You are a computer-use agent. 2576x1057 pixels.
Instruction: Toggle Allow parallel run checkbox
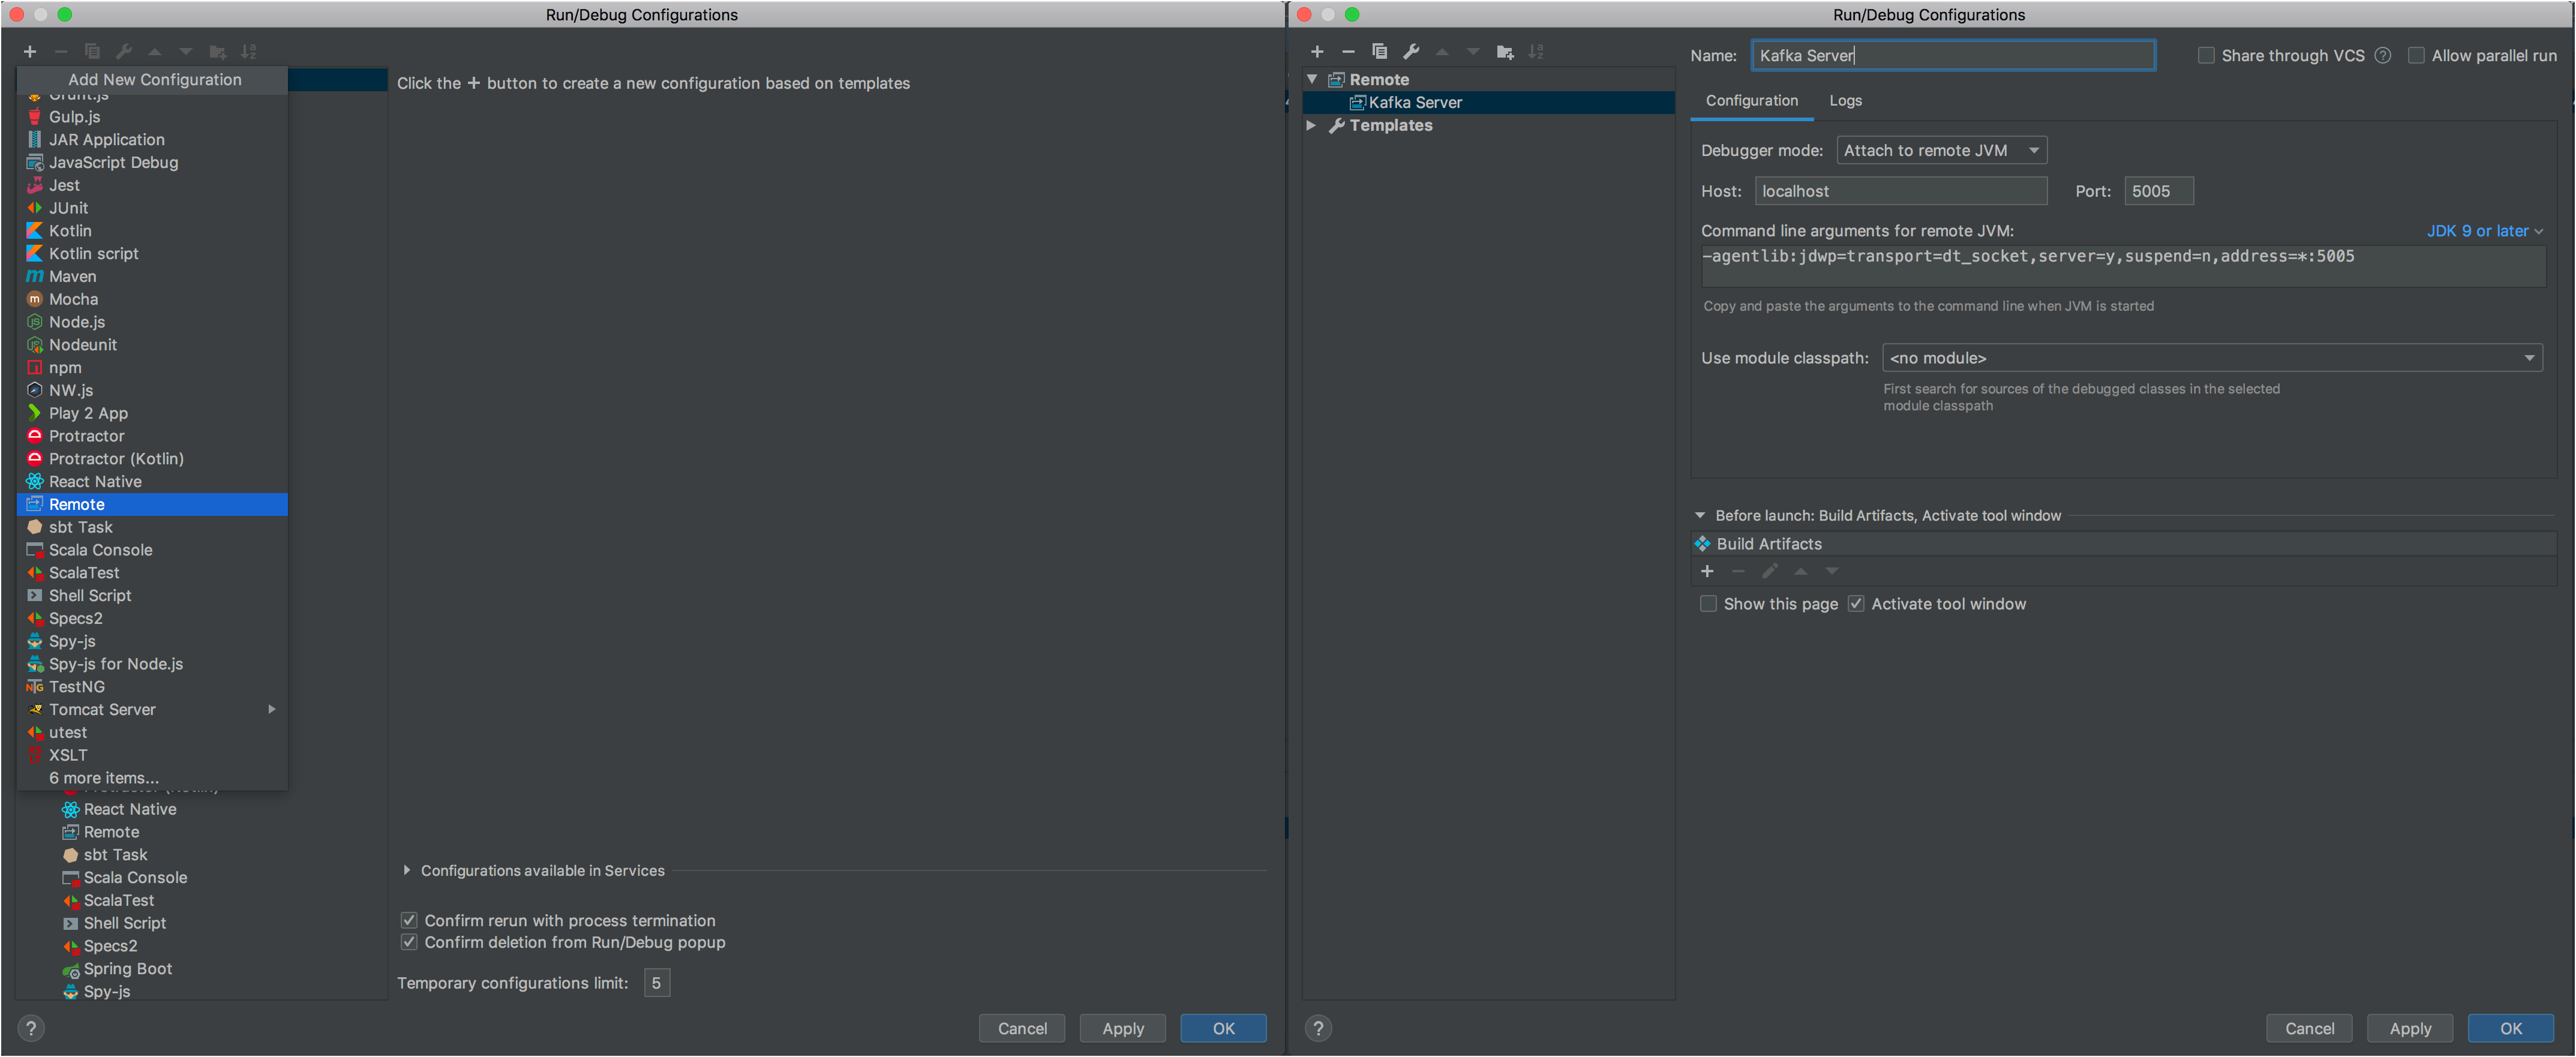pos(2415,56)
